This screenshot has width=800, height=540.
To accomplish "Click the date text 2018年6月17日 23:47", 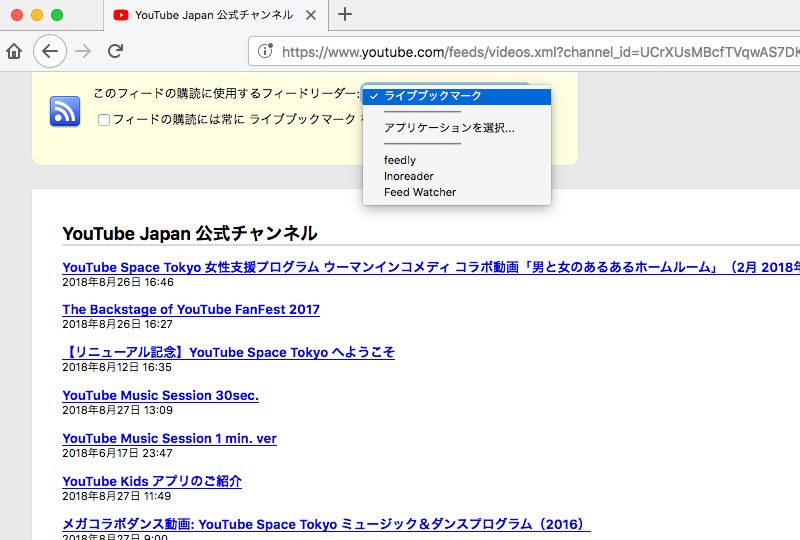I will click(x=117, y=453).
